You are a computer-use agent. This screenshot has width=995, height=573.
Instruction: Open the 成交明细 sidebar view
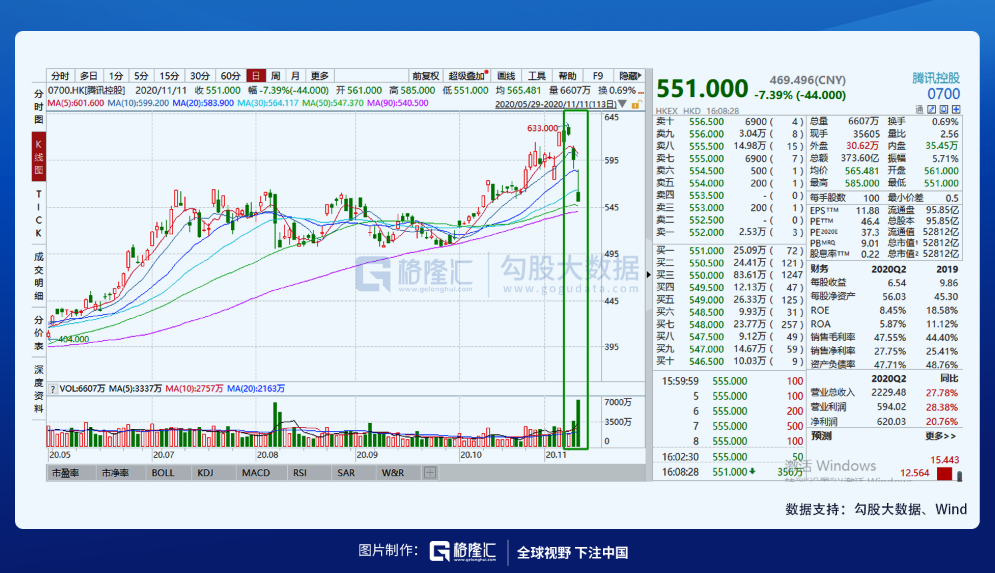click(39, 275)
